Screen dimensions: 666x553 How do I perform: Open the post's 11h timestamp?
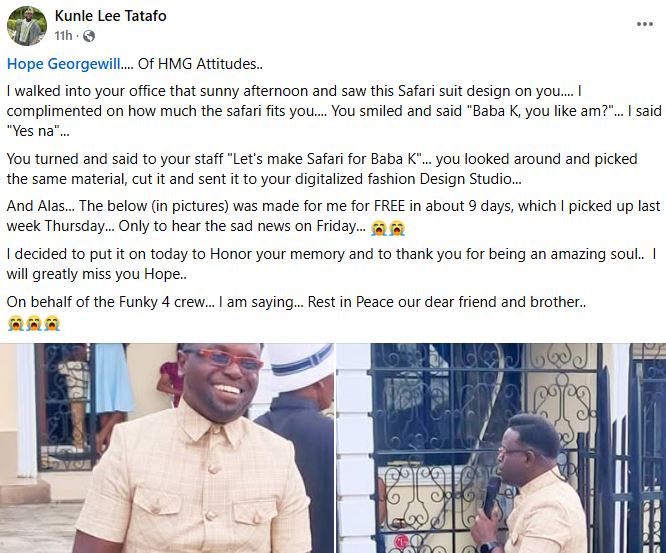click(x=65, y=36)
